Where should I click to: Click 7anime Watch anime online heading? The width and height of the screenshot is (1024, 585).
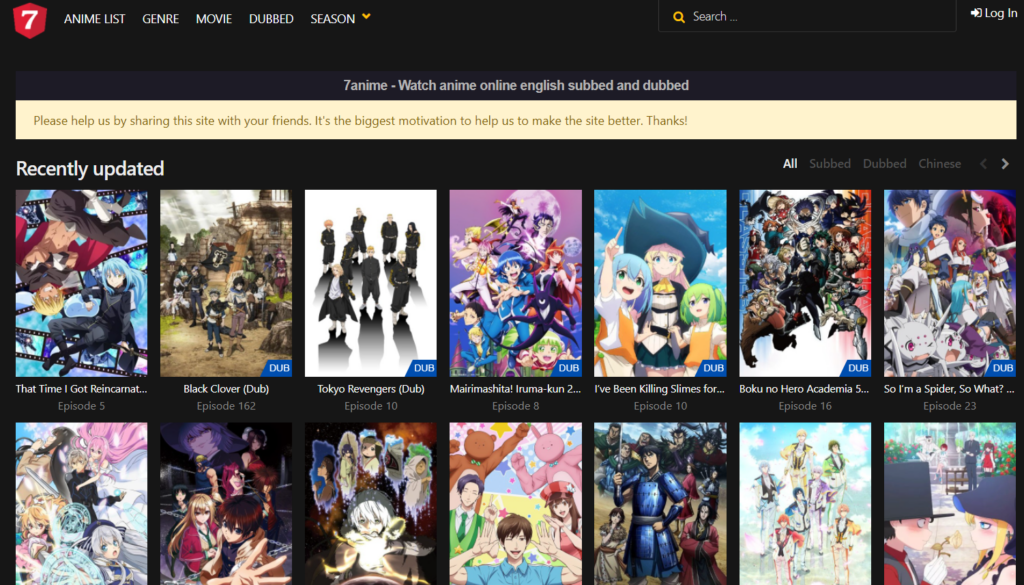coord(516,86)
